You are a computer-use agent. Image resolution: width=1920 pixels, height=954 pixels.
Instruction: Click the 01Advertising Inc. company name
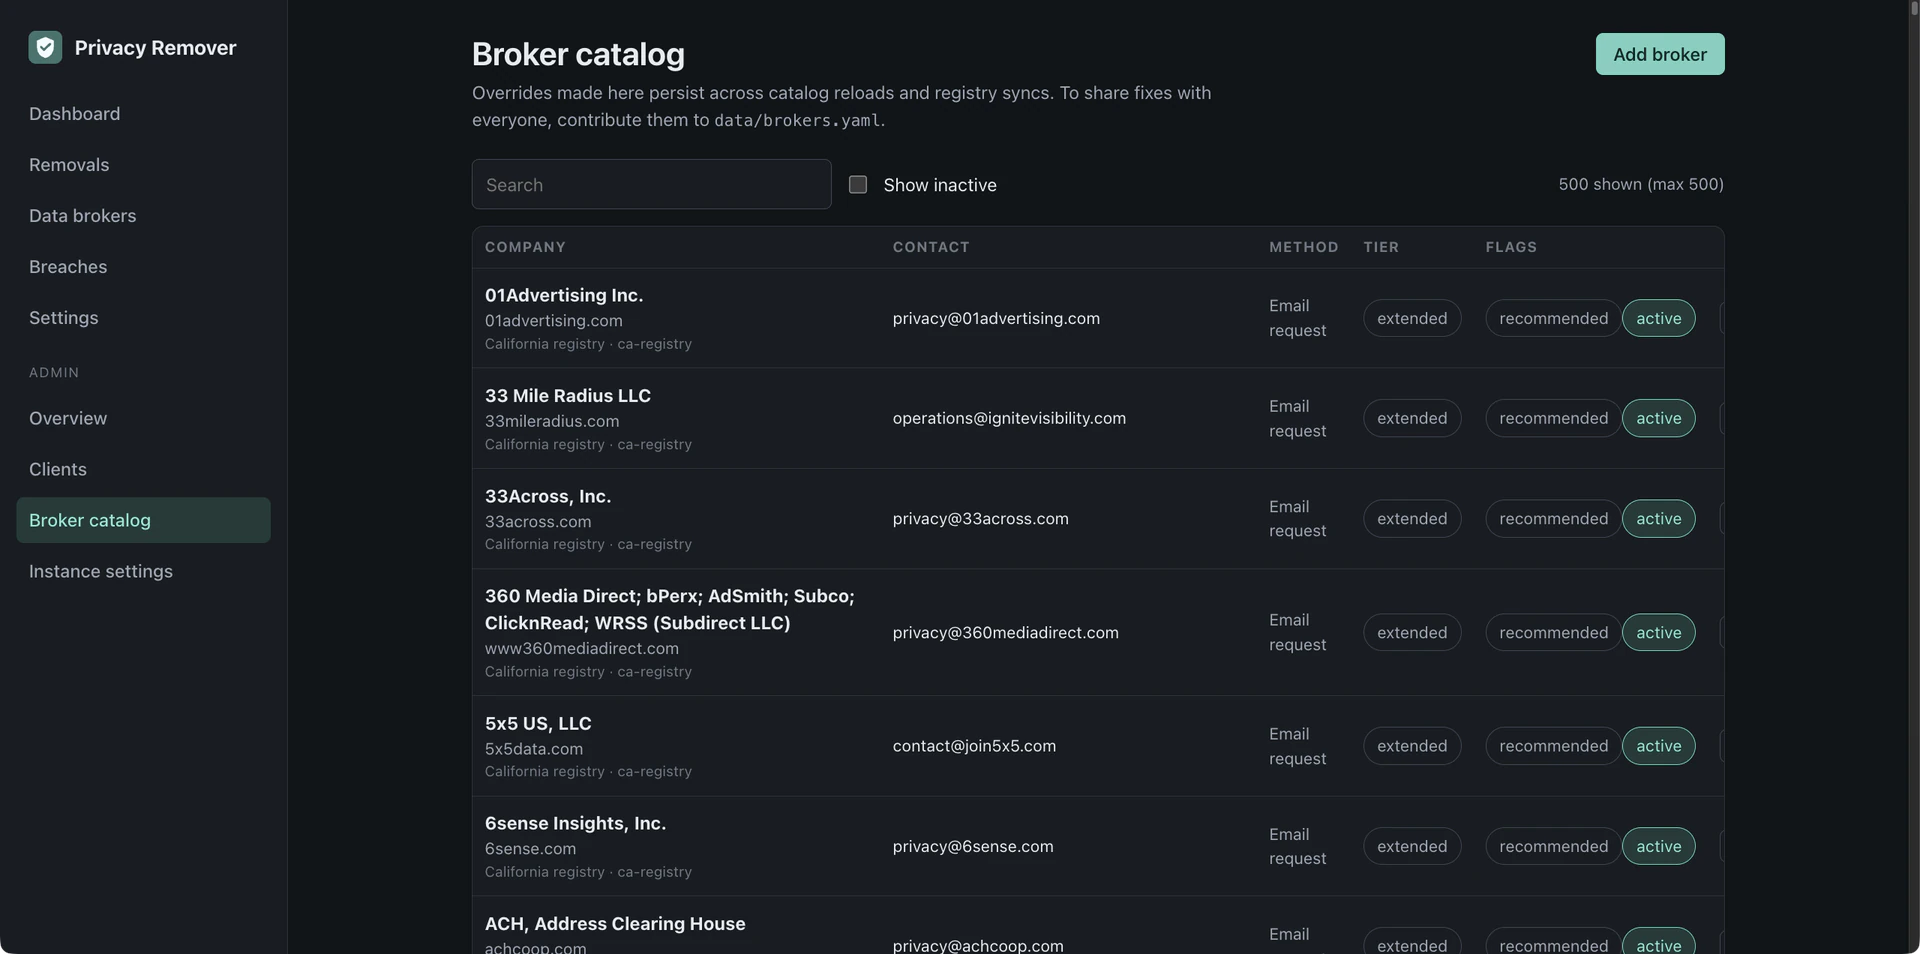pyautogui.click(x=564, y=295)
